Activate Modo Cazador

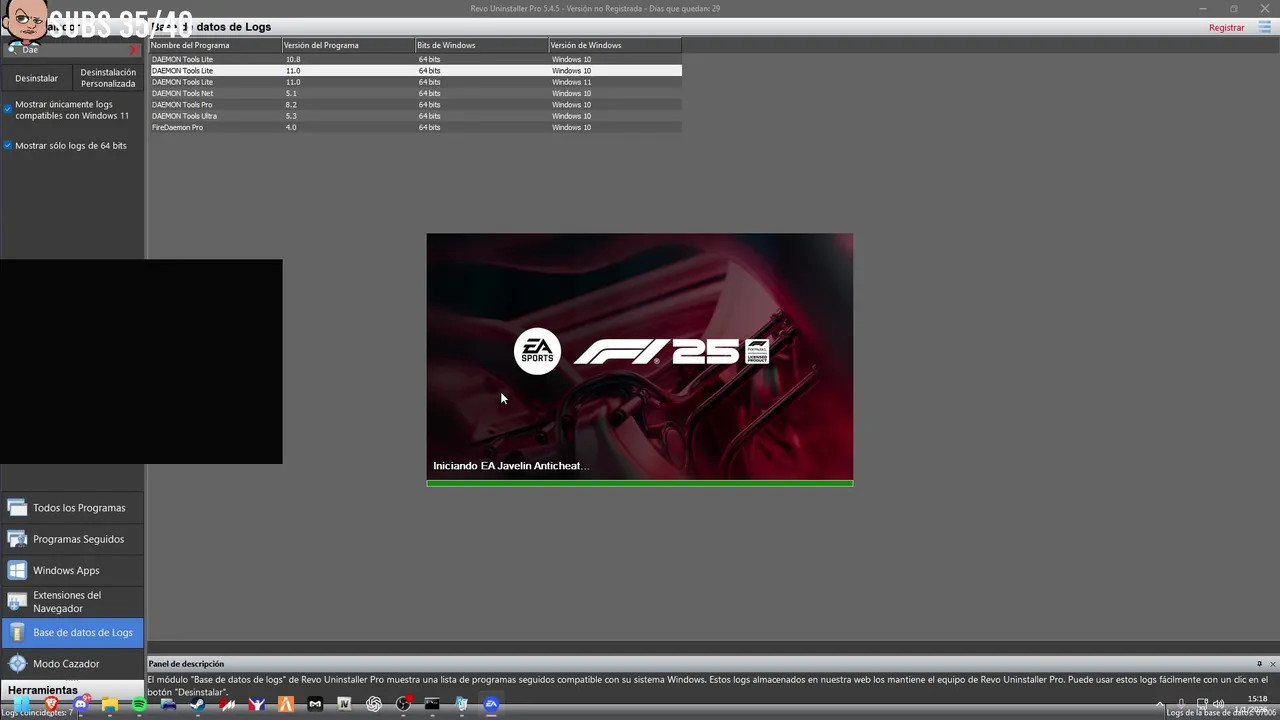[x=72, y=663]
